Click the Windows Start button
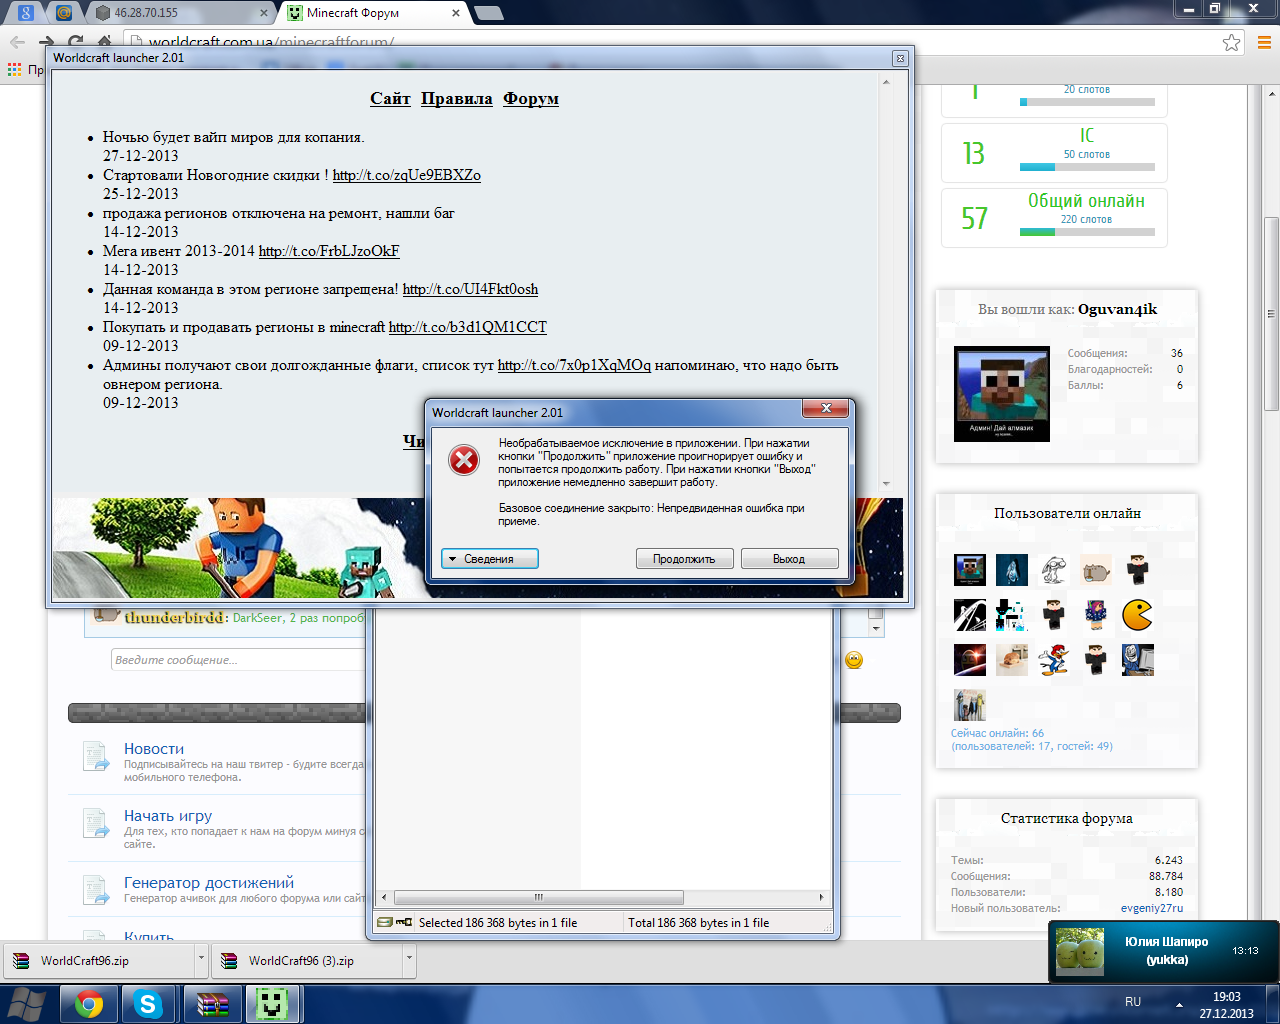The width and height of the screenshot is (1280, 1024). (x=26, y=1004)
